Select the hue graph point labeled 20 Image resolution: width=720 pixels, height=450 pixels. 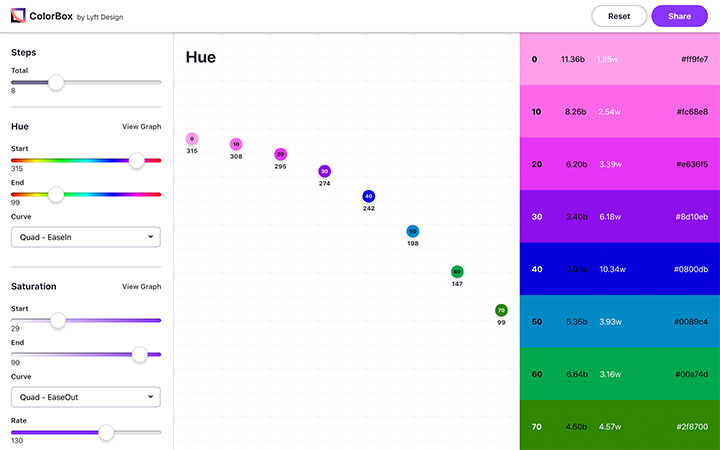pyautogui.click(x=281, y=154)
